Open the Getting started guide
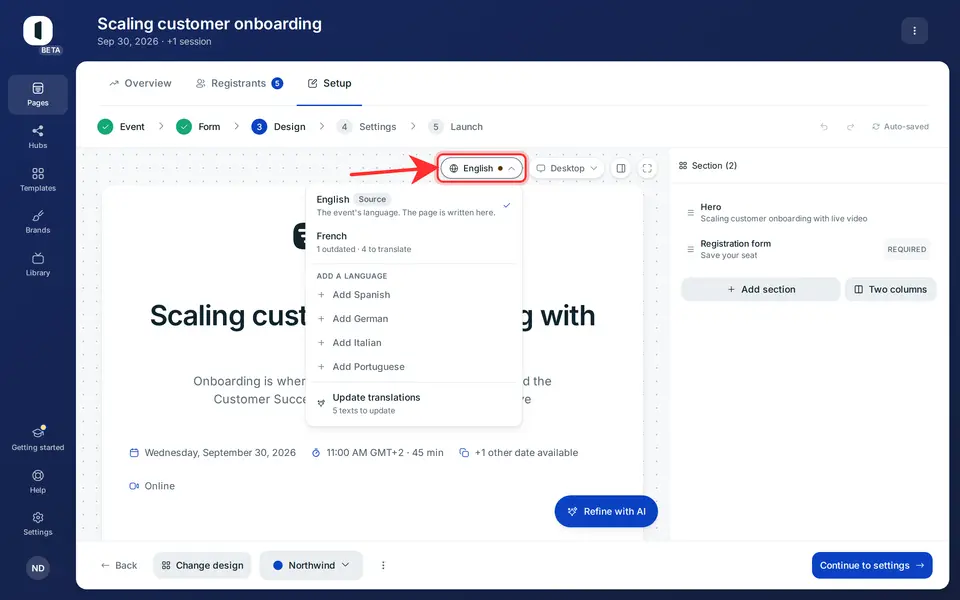This screenshot has height=600, width=960. [37, 439]
